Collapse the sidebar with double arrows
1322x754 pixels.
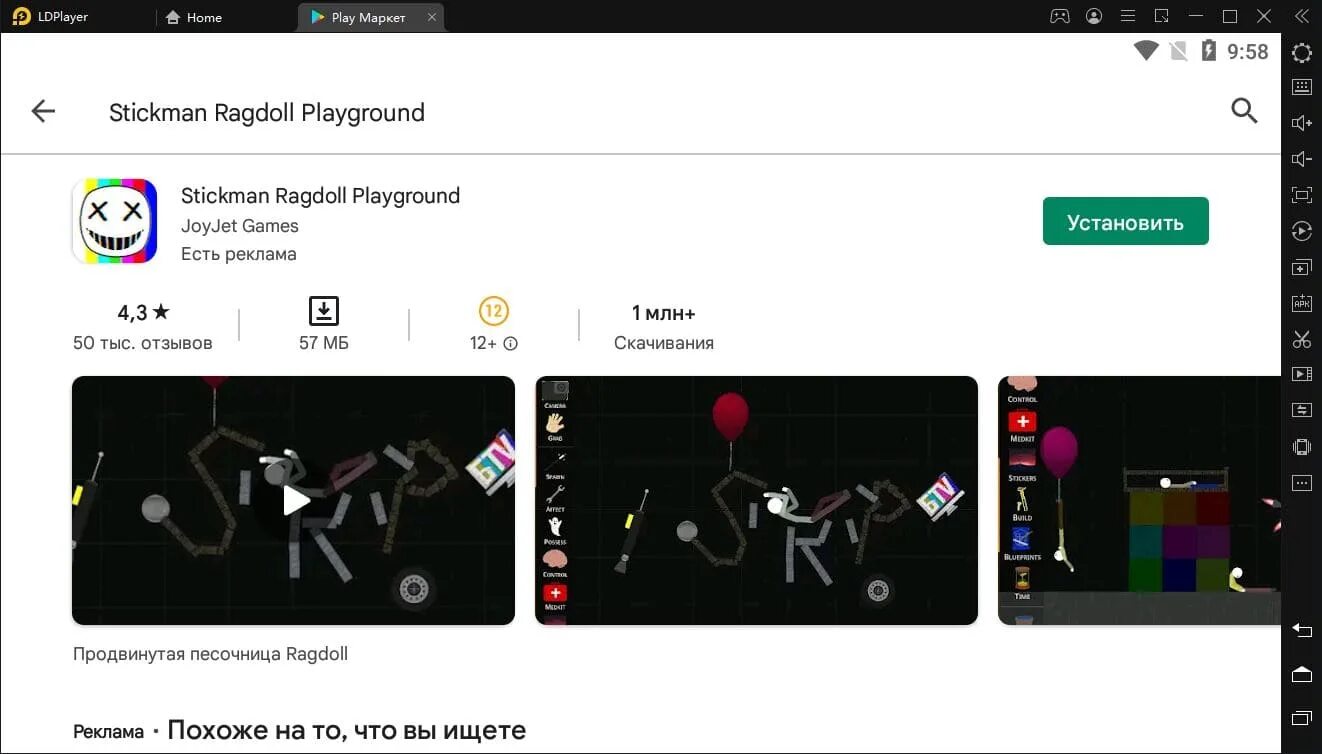click(1301, 16)
